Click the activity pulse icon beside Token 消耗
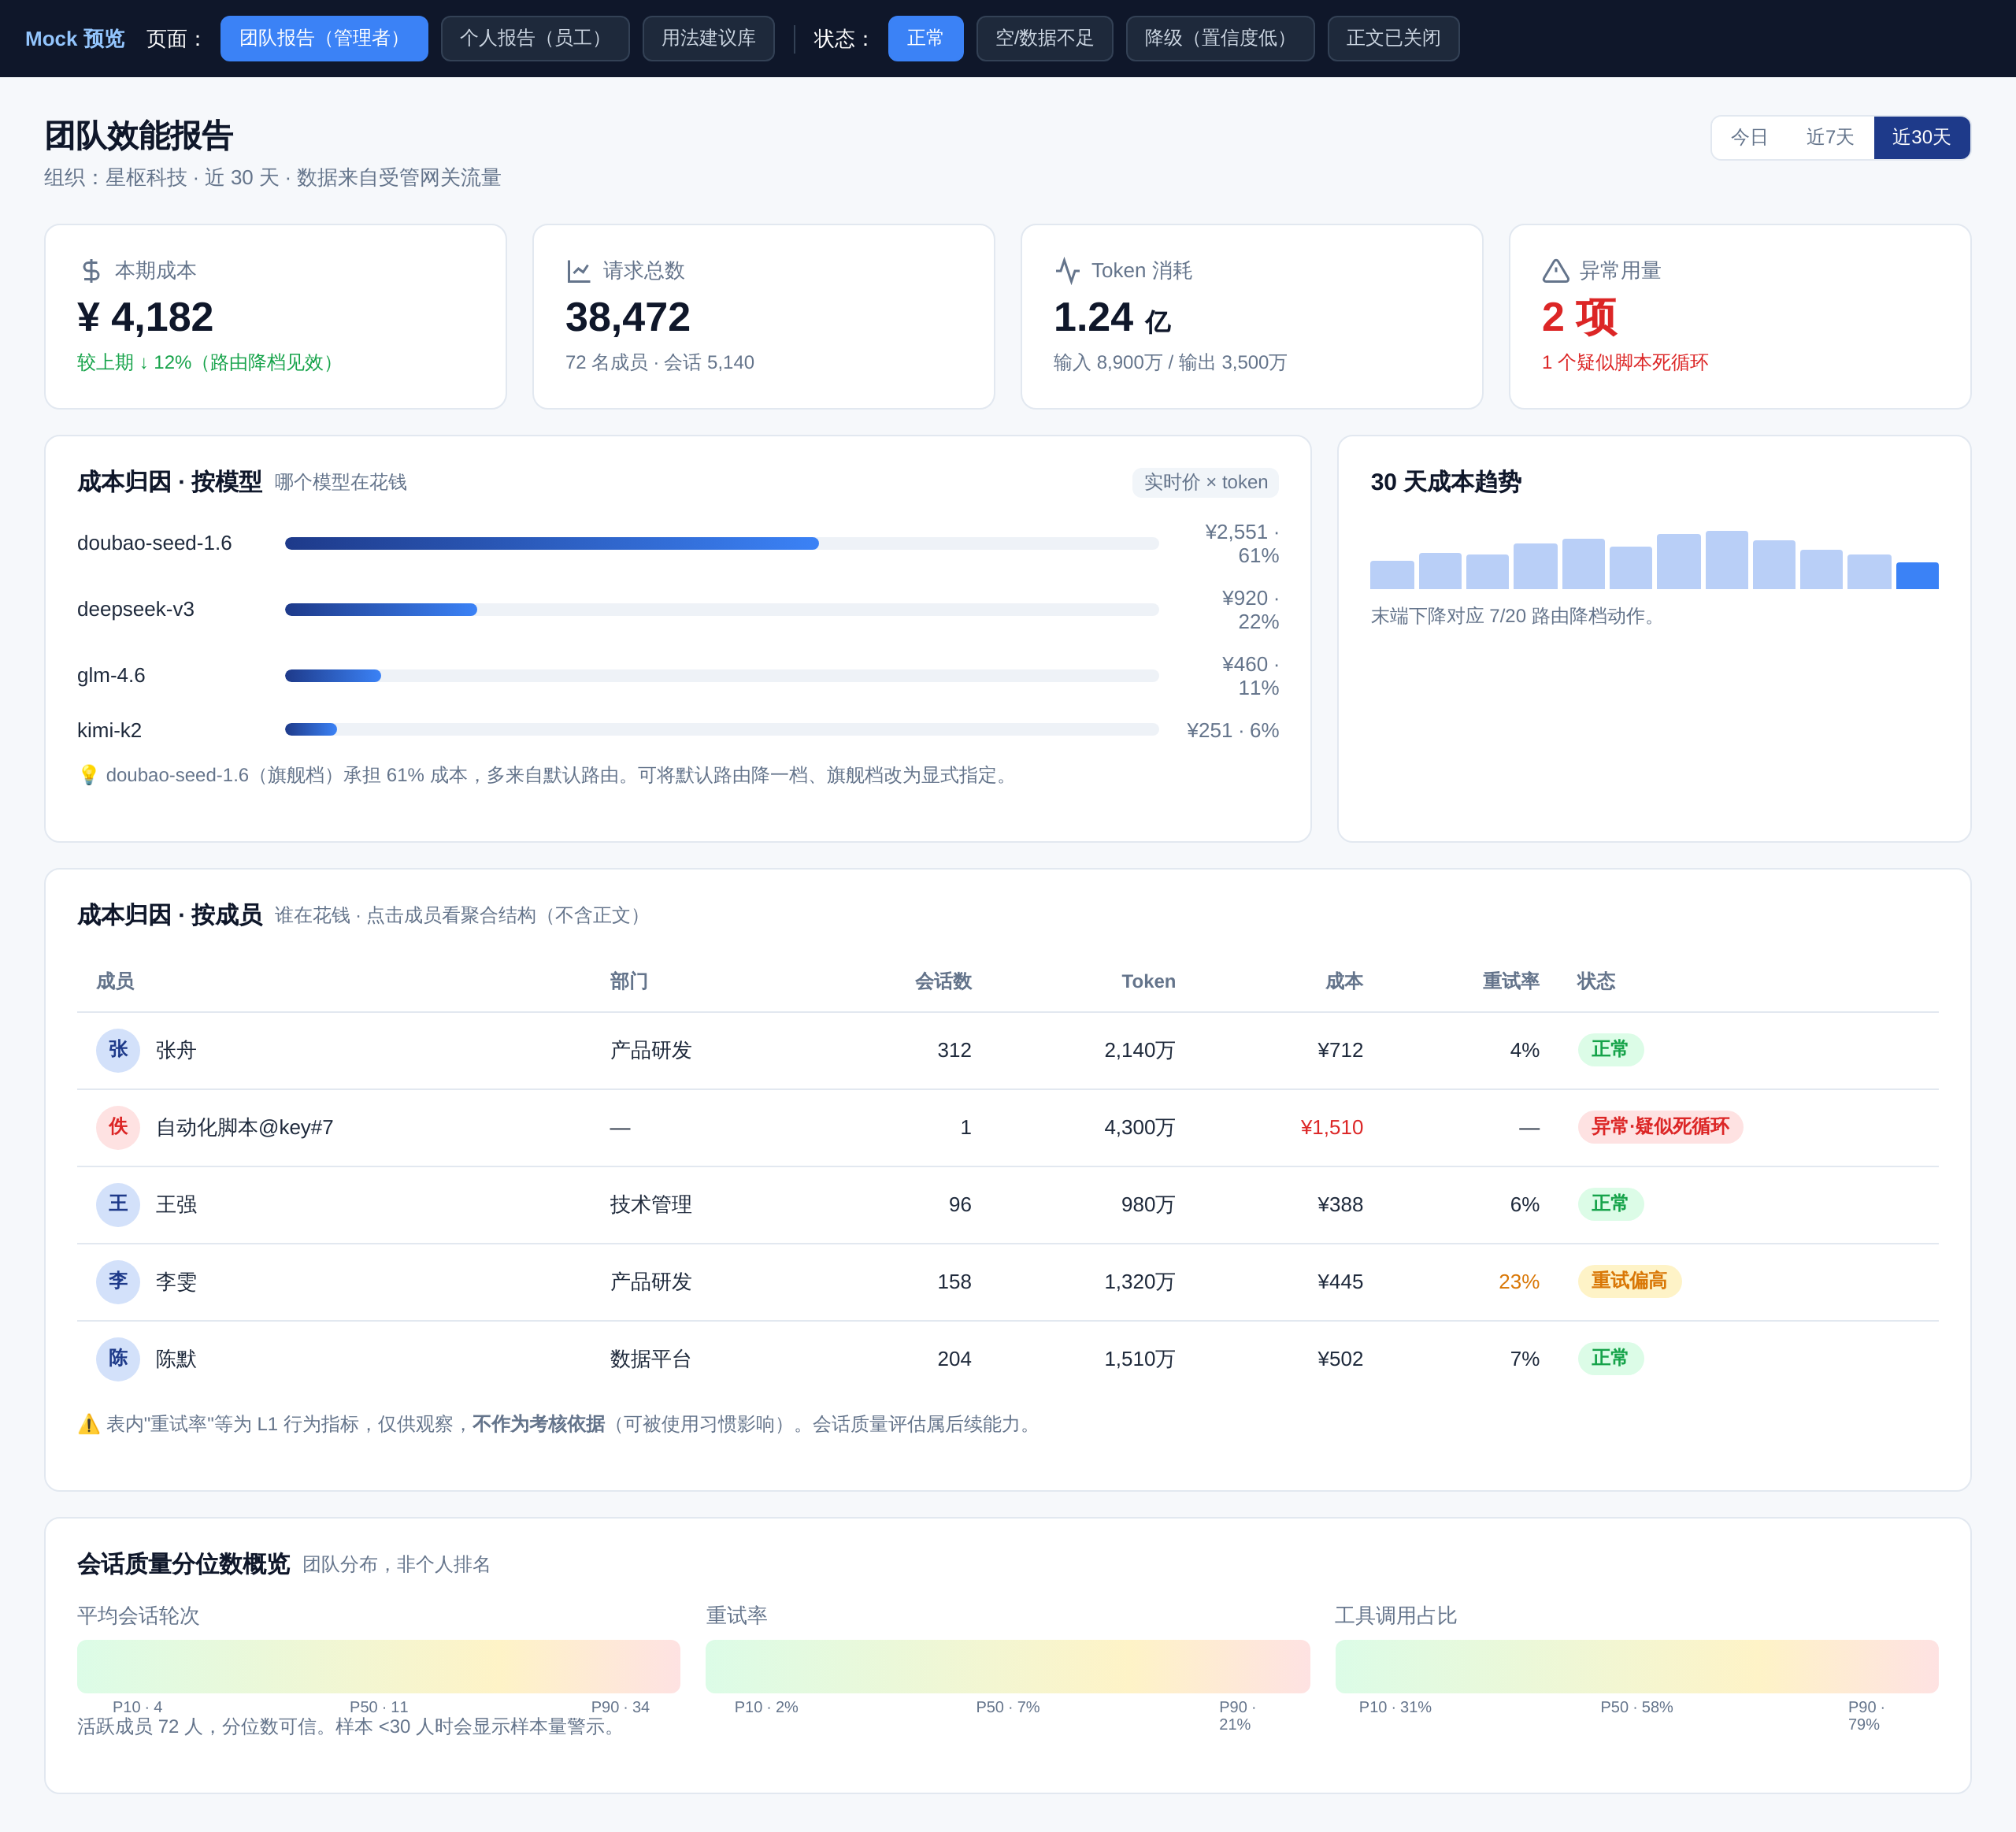 click(x=1067, y=270)
